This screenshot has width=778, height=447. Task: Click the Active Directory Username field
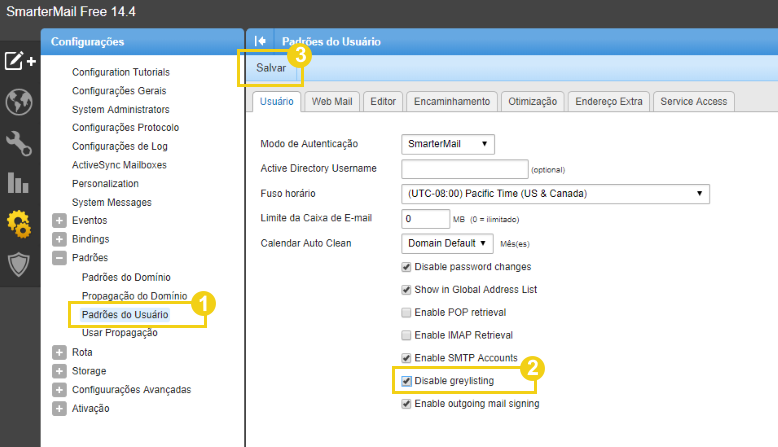click(x=464, y=169)
